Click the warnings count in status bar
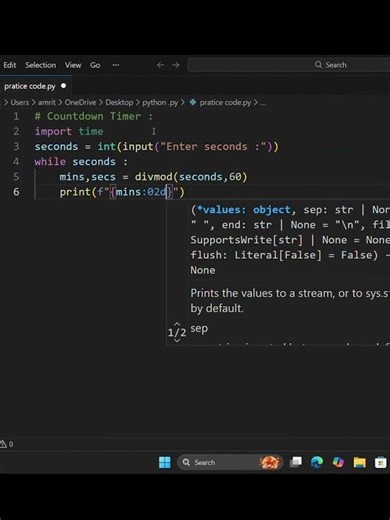 pyautogui.click(x=7, y=444)
